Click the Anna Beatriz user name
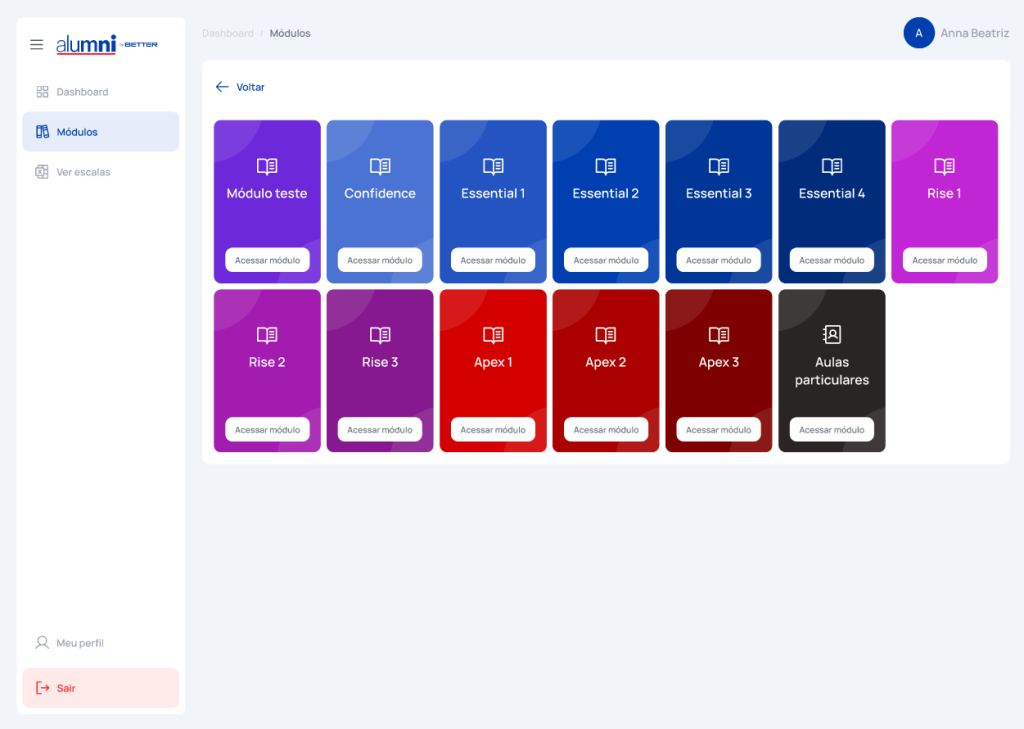The width and height of the screenshot is (1024, 729). (974, 34)
